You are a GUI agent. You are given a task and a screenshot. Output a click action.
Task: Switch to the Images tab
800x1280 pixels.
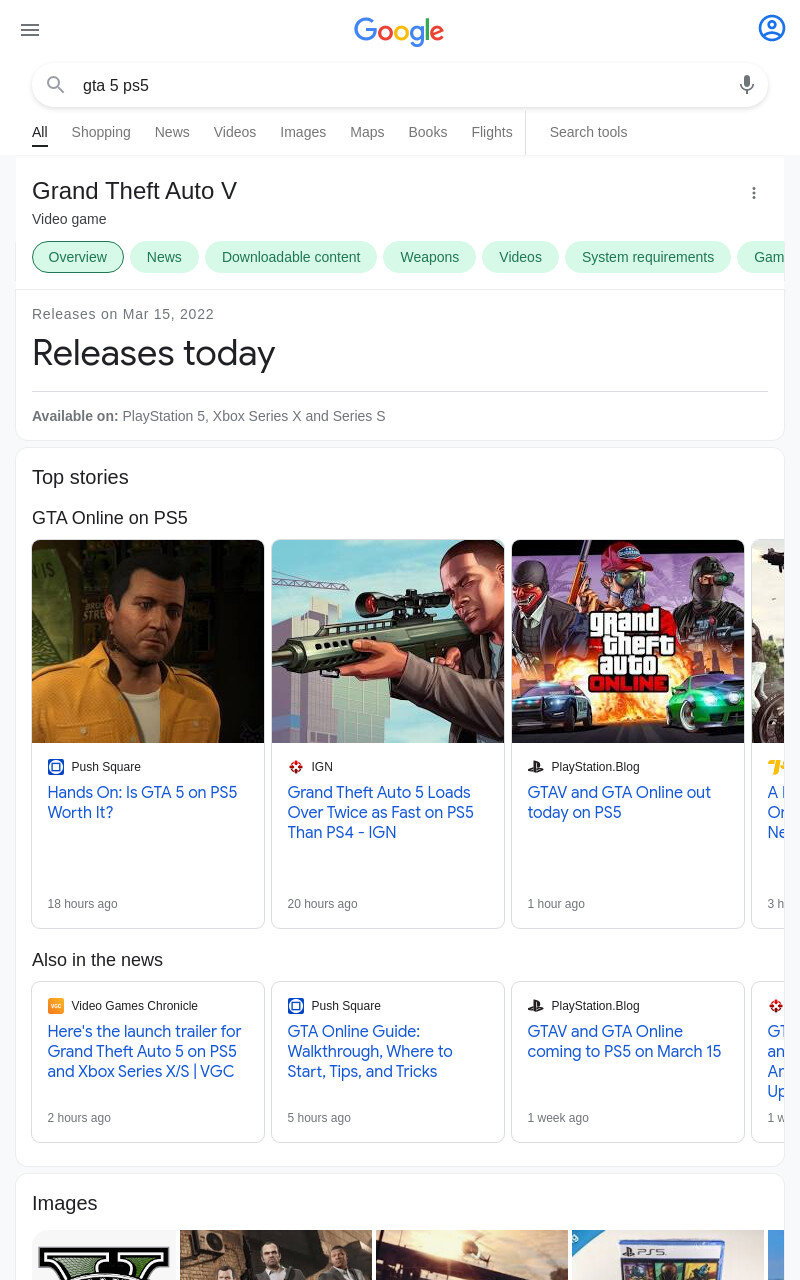(x=303, y=132)
